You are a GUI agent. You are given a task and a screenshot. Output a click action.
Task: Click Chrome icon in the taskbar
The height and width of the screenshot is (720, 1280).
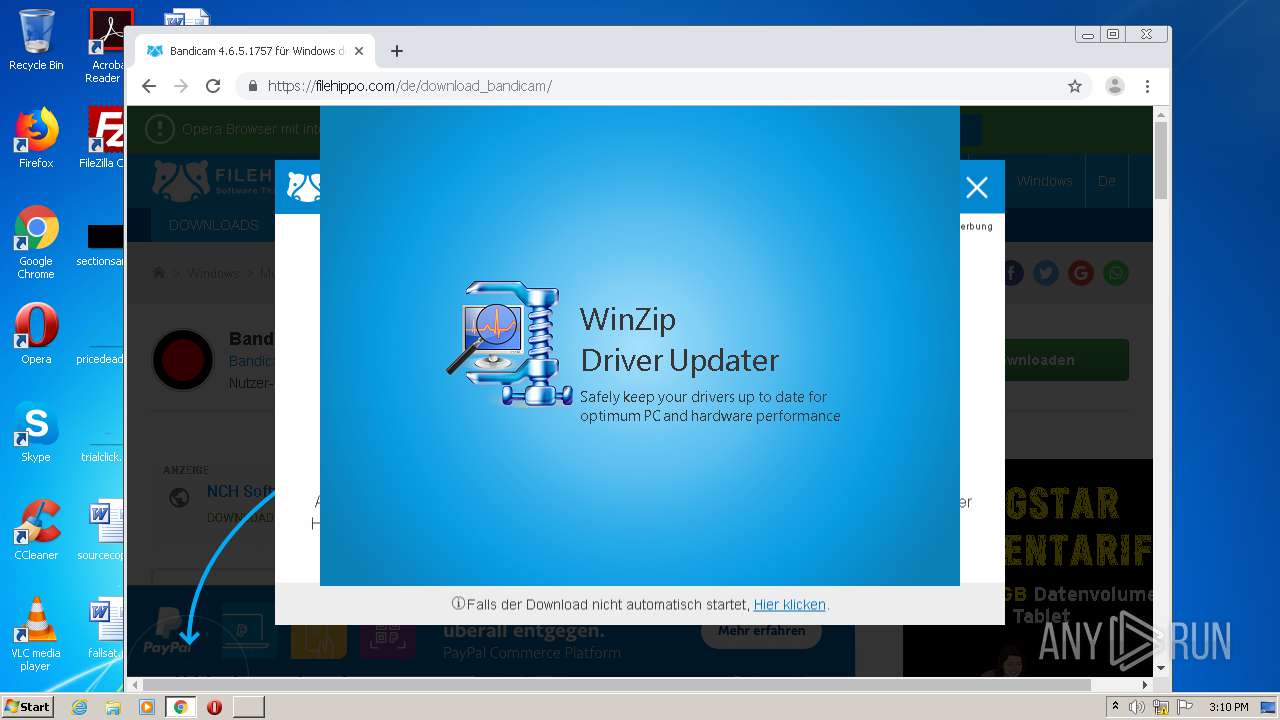tap(180, 707)
